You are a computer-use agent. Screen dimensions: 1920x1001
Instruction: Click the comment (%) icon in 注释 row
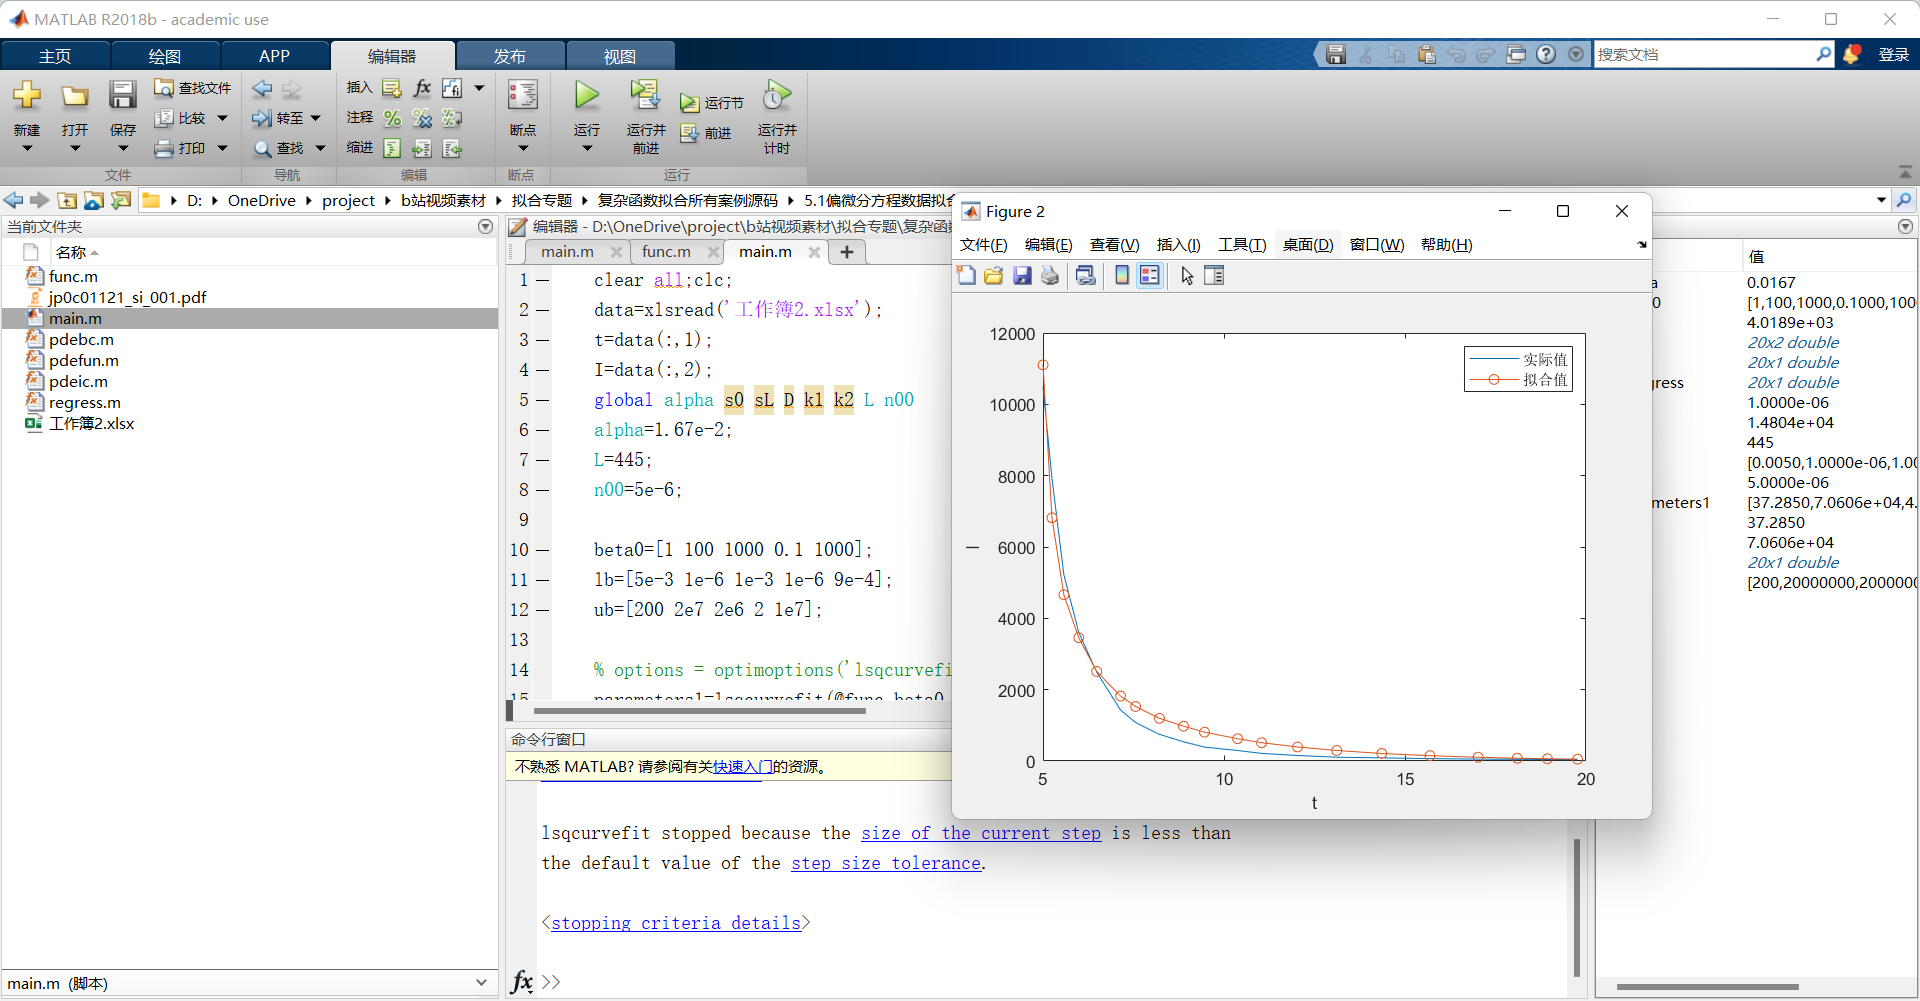392,119
